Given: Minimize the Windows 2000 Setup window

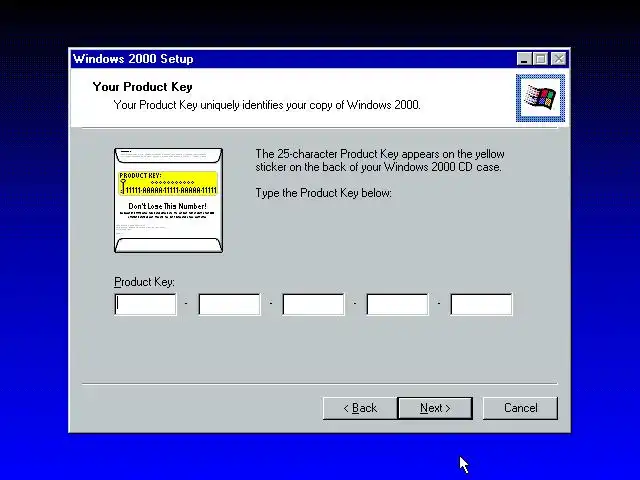Looking at the screenshot, I should (524, 59).
